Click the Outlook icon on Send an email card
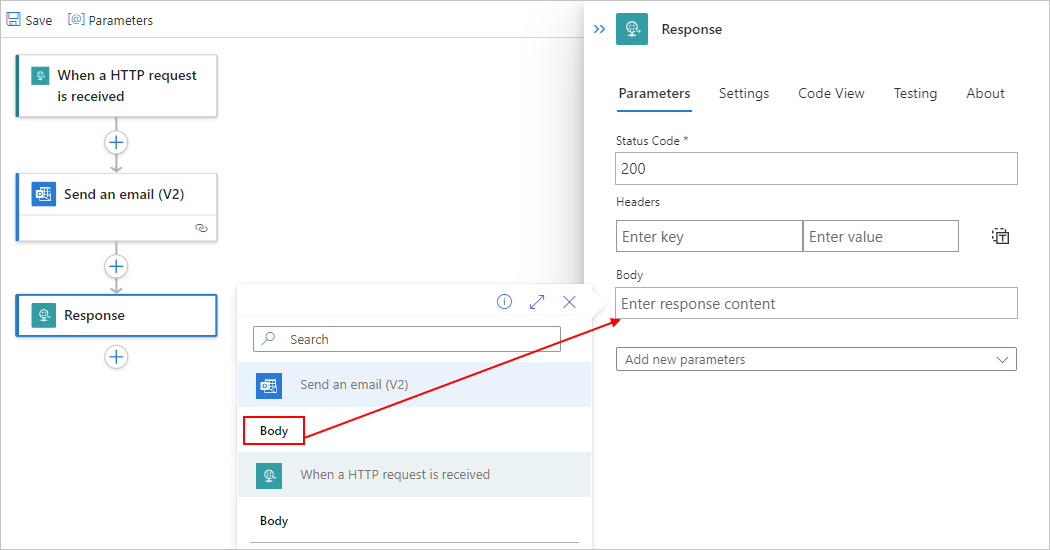 tap(44, 194)
